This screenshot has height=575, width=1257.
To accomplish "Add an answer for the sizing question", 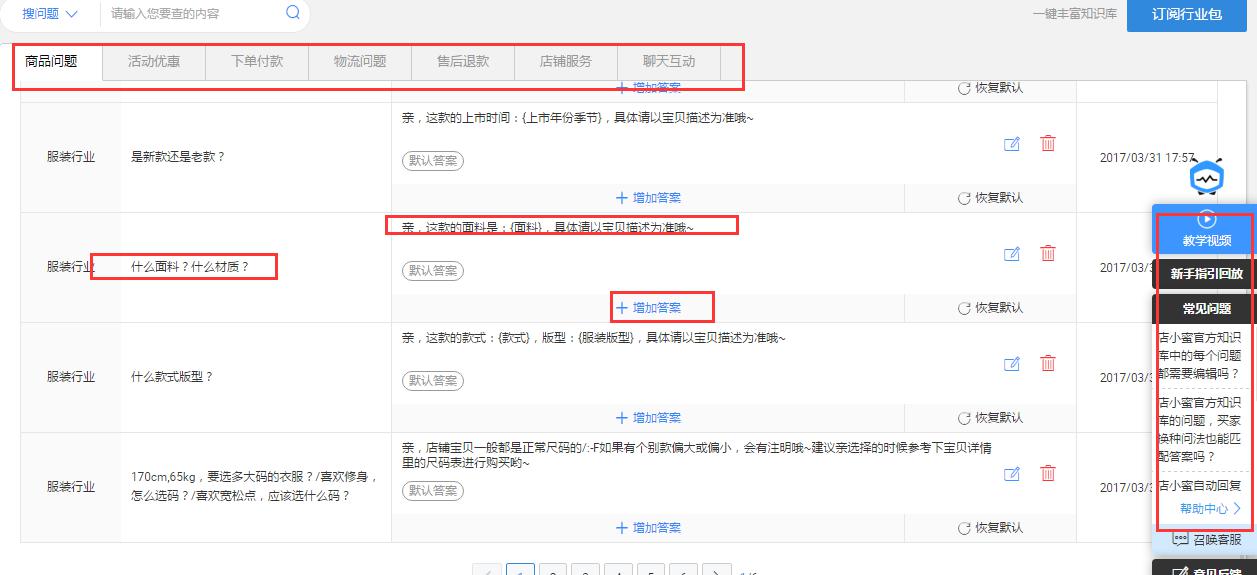I will (x=648, y=528).
